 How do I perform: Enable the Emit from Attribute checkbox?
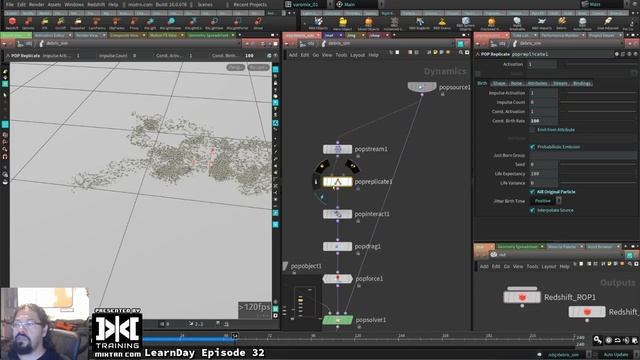532,130
